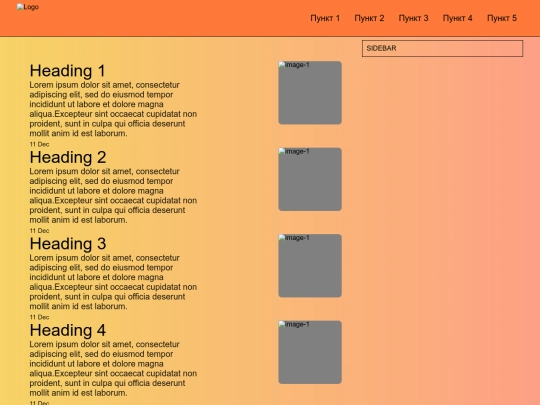Click the image thumbnail beside Heading 2
Screen dimensions: 540x405
310,179
